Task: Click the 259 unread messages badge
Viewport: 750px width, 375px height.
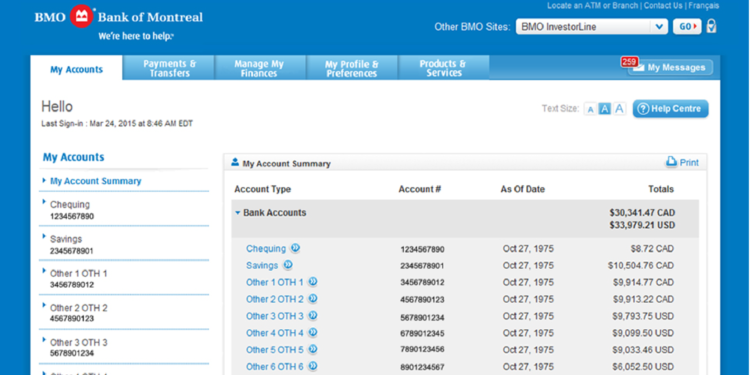Action: pos(629,62)
